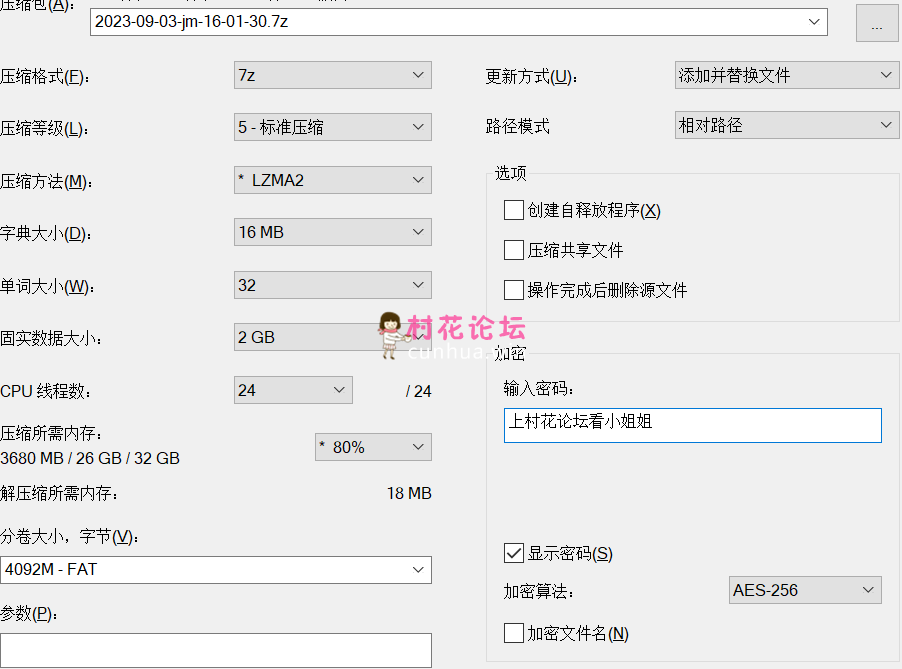Open the 更新方式 添加并替换文件 dropdown
The height and width of the screenshot is (669, 902).
tap(786, 75)
